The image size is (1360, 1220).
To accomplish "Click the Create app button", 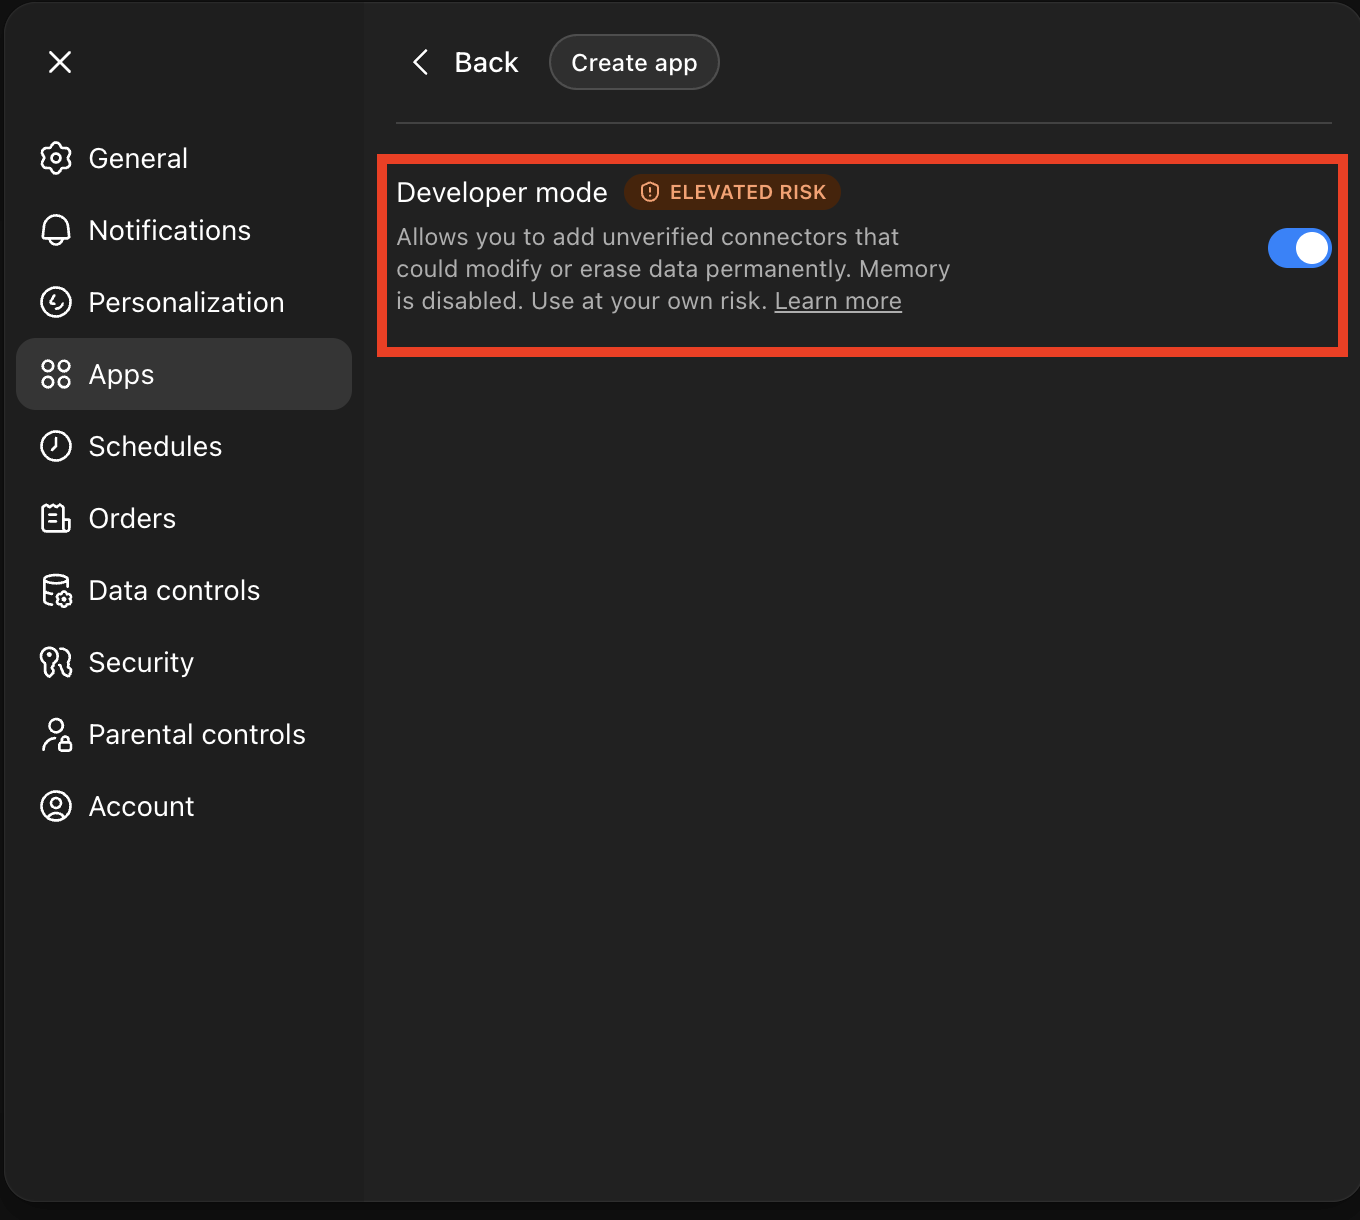I will pos(634,62).
